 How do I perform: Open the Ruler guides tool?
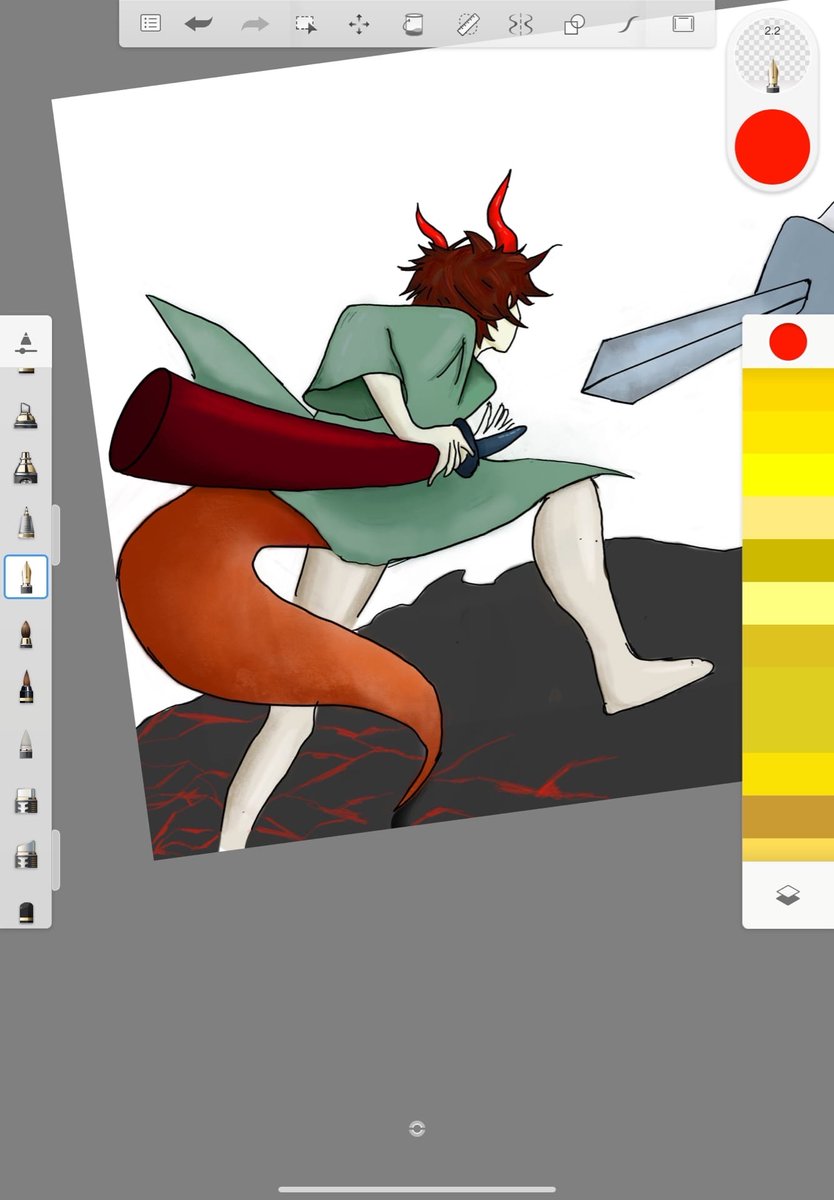[x=467, y=24]
